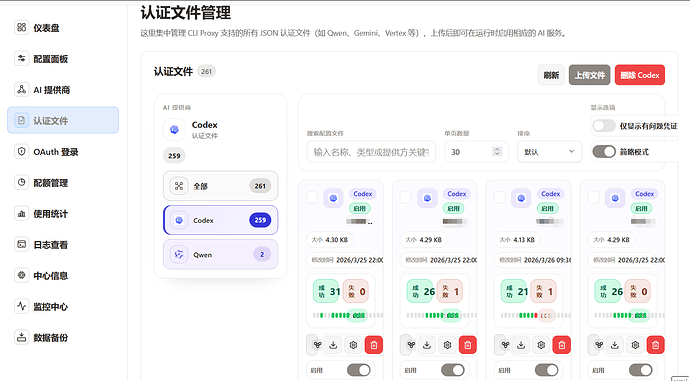Click the gear settings icon on the 4.30 KB card
Image resolution: width=690 pixels, height=381 pixels.
tap(353, 345)
